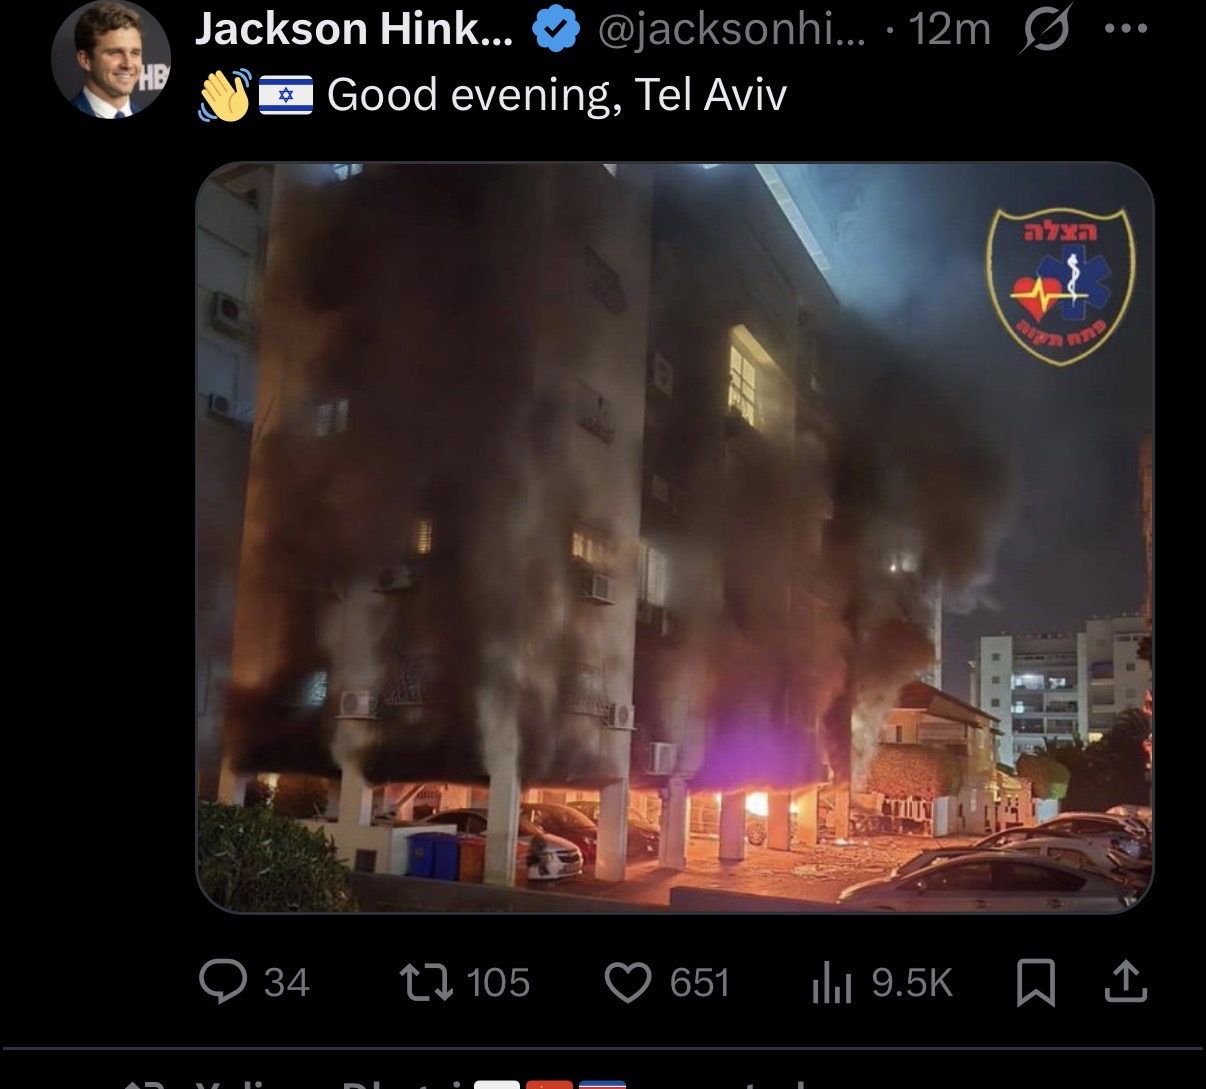The height and width of the screenshot is (1089, 1206).
Task: Open the share upload icon
Action: 1125,981
